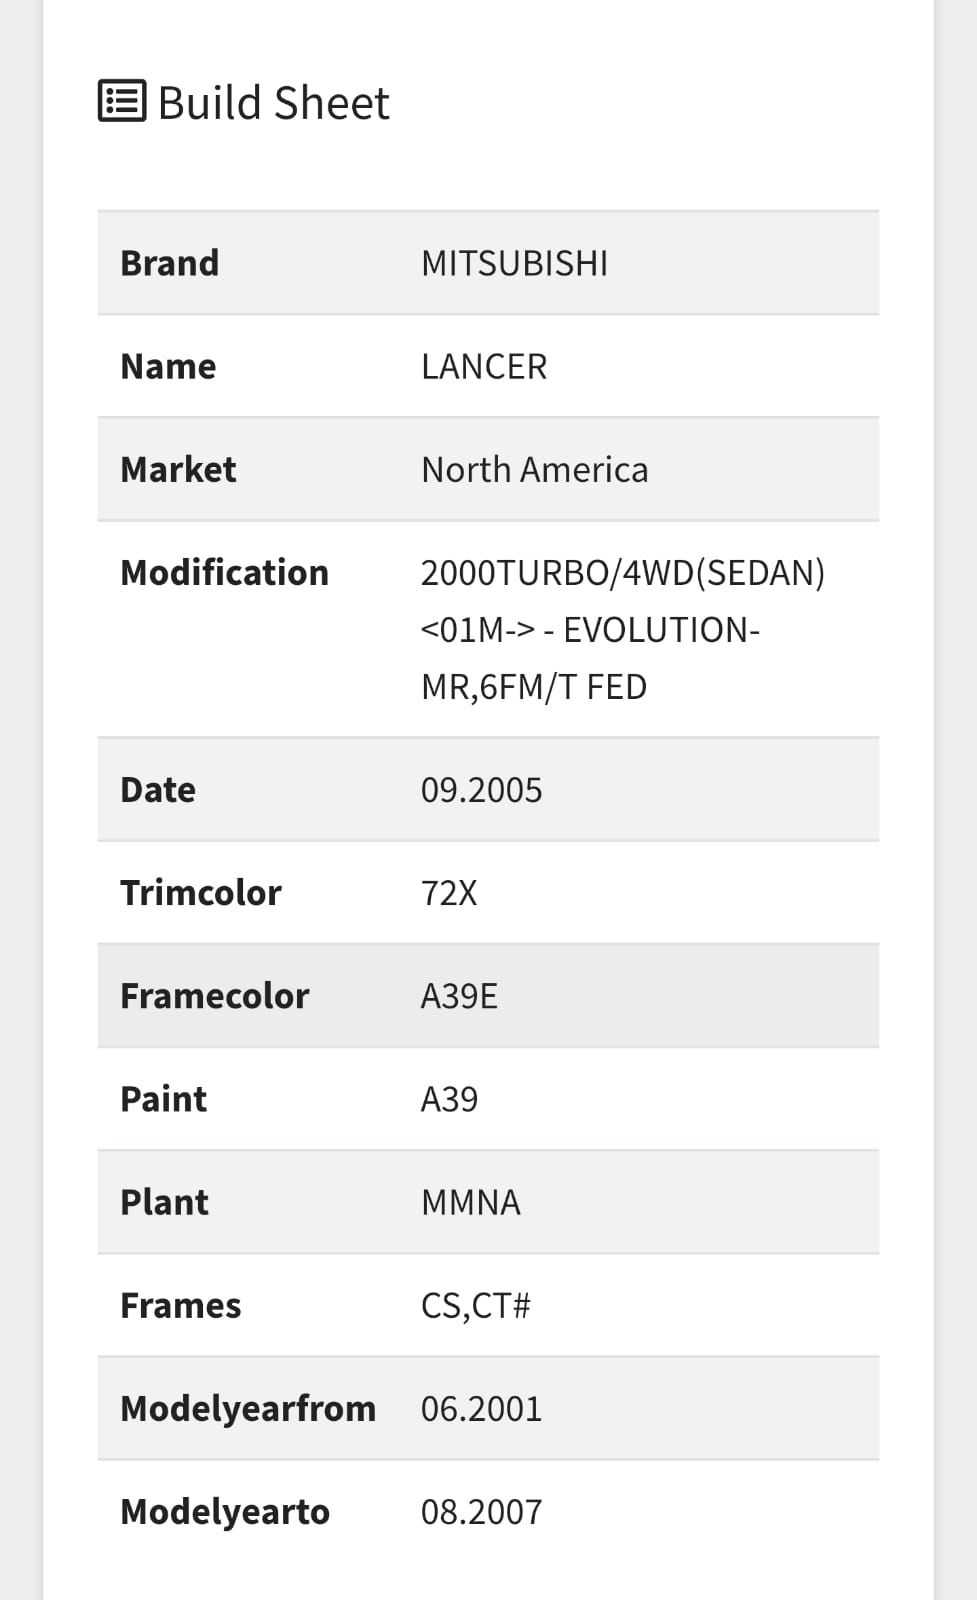Image resolution: width=977 pixels, height=1600 pixels.
Task: Click the Build Sheet list icon
Action: coord(122,101)
